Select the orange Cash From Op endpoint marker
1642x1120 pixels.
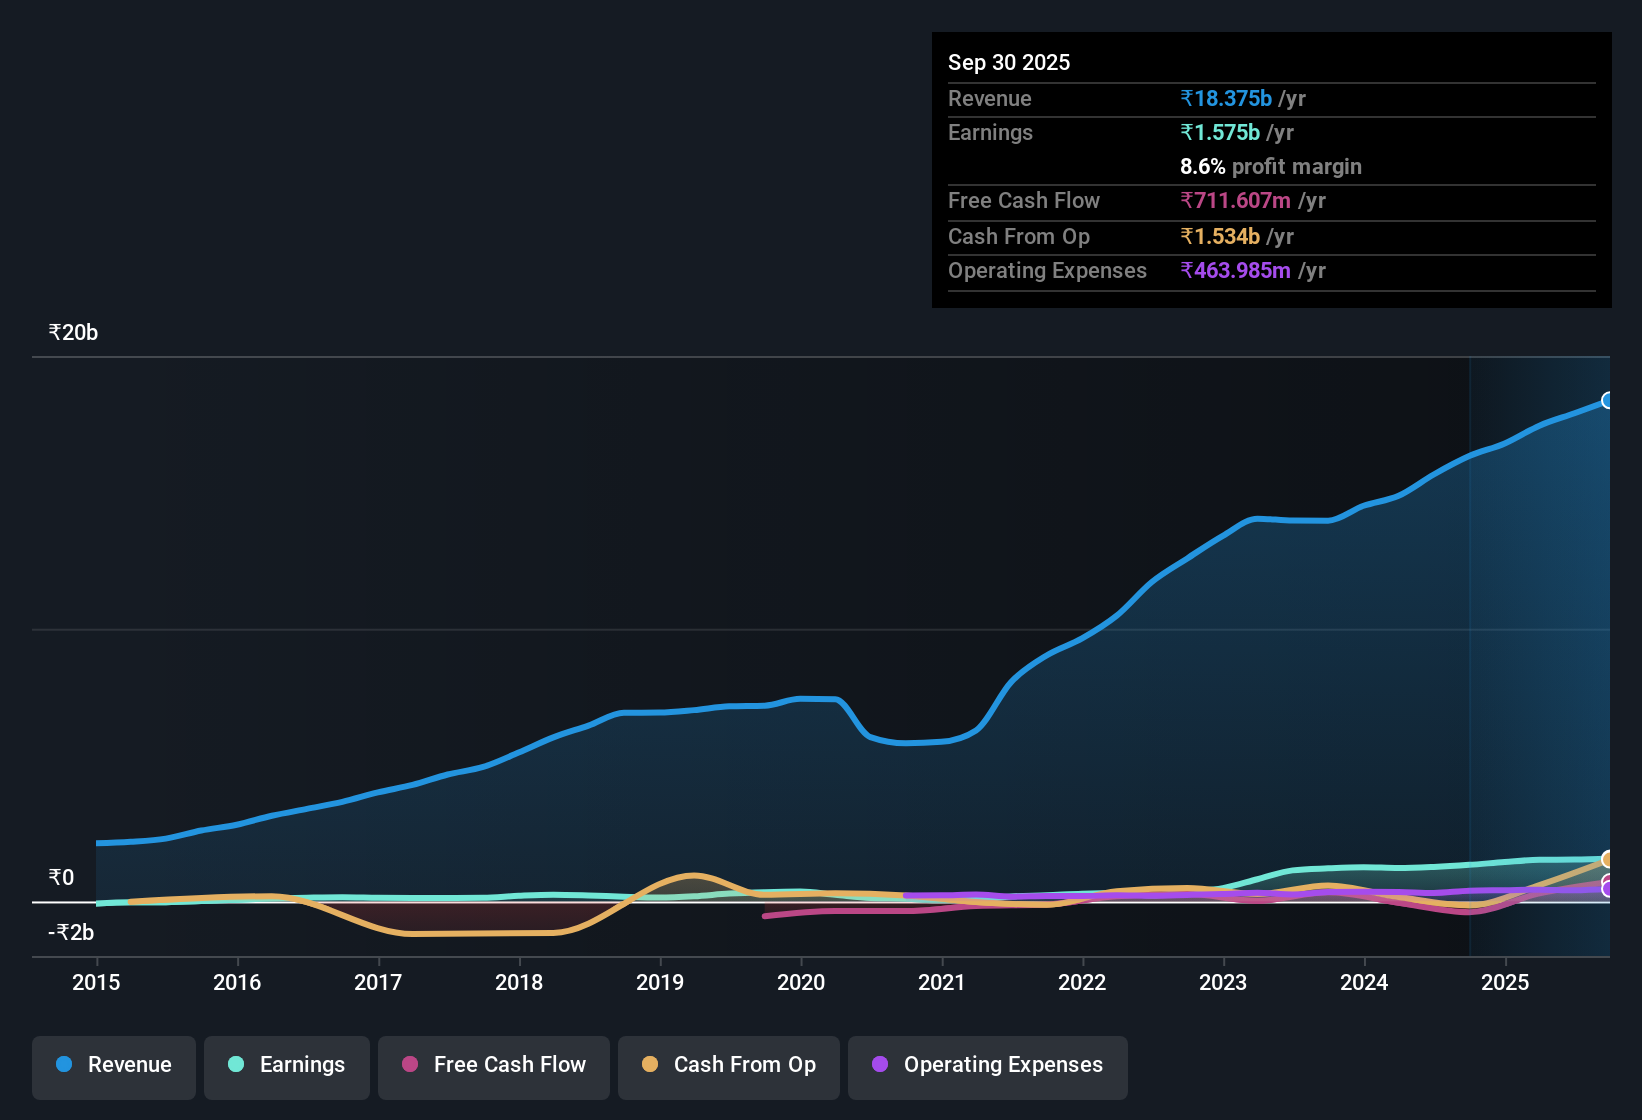coord(1609,860)
